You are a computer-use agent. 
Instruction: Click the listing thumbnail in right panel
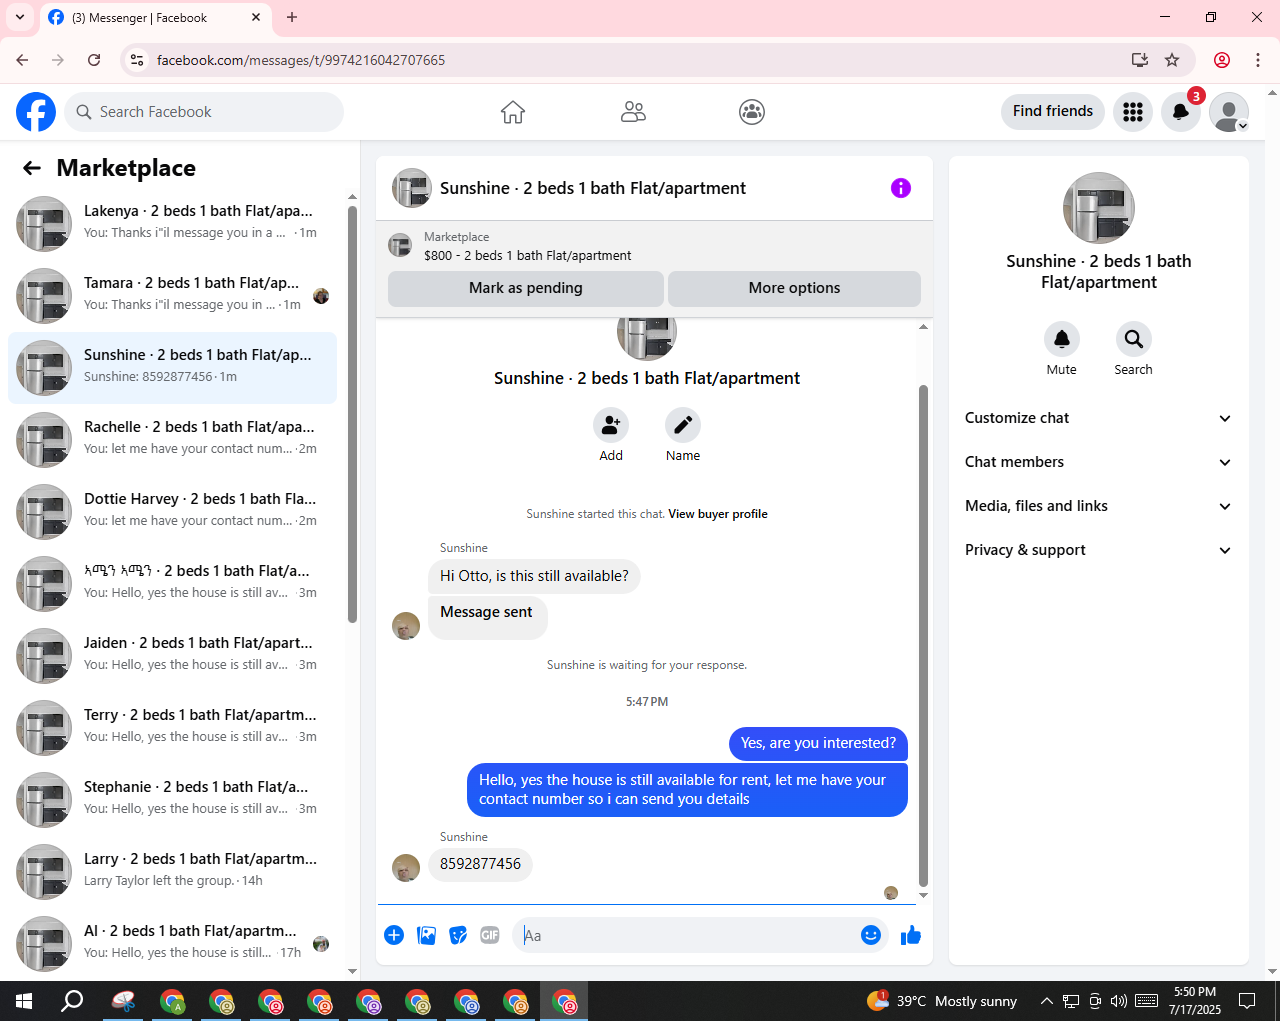1099,208
